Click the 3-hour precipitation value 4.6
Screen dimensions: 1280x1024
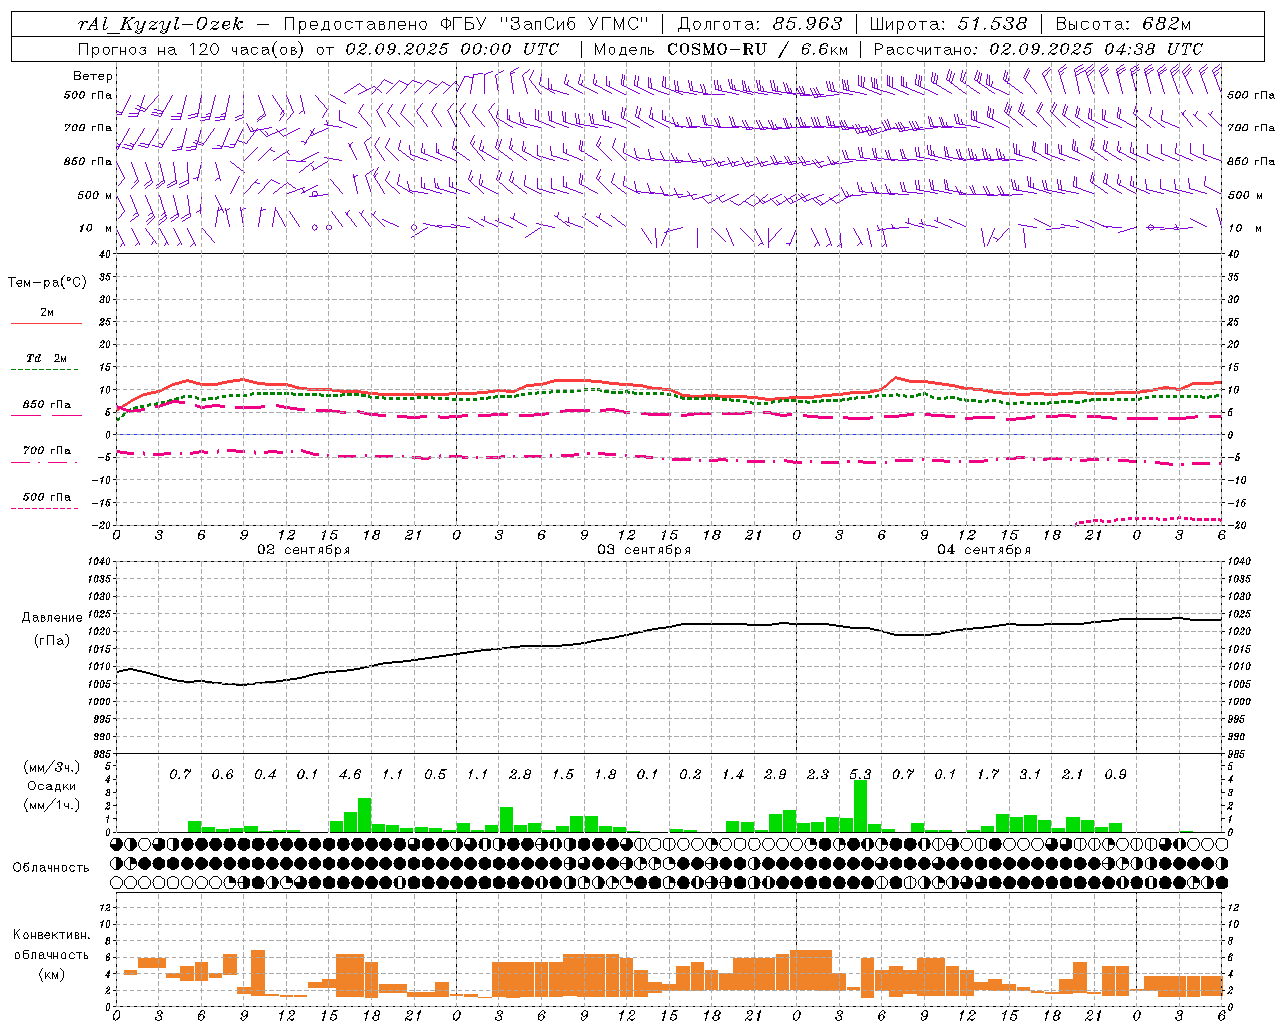pos(350,775)
